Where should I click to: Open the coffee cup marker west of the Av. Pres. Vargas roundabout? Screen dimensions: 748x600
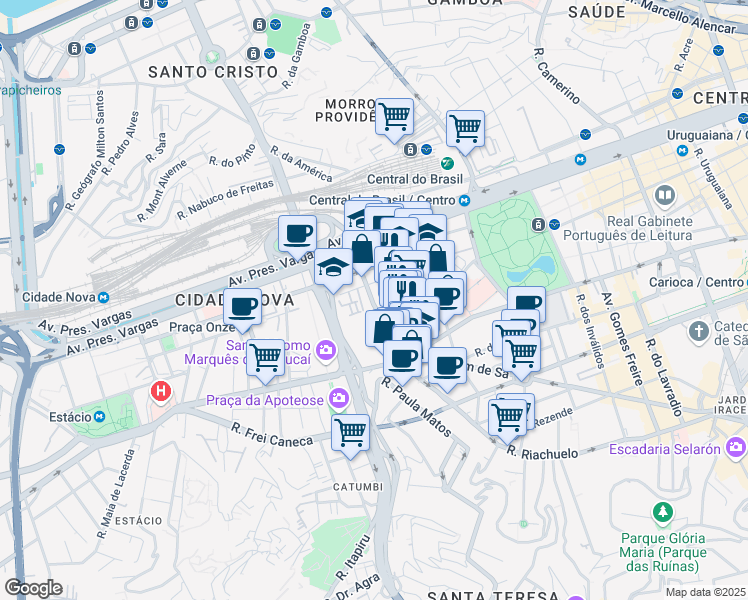tap(297, 233)
